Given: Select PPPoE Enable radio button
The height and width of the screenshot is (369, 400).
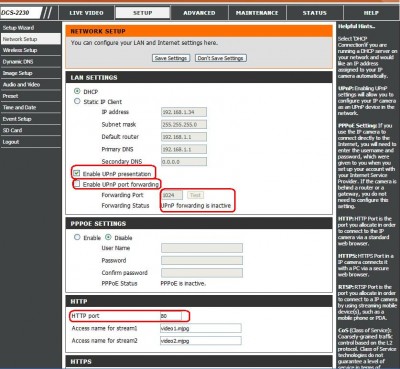Looking at the screenshot, I should 77,237.
